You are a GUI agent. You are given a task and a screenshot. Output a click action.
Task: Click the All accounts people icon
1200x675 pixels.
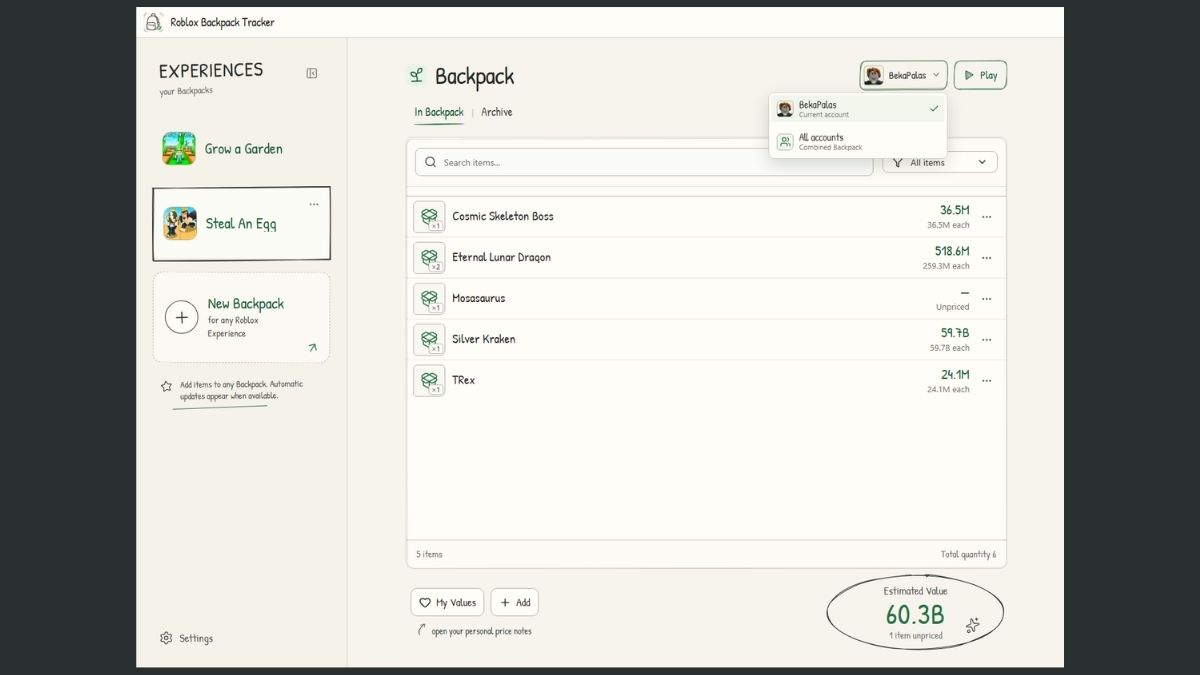[785, 142]
